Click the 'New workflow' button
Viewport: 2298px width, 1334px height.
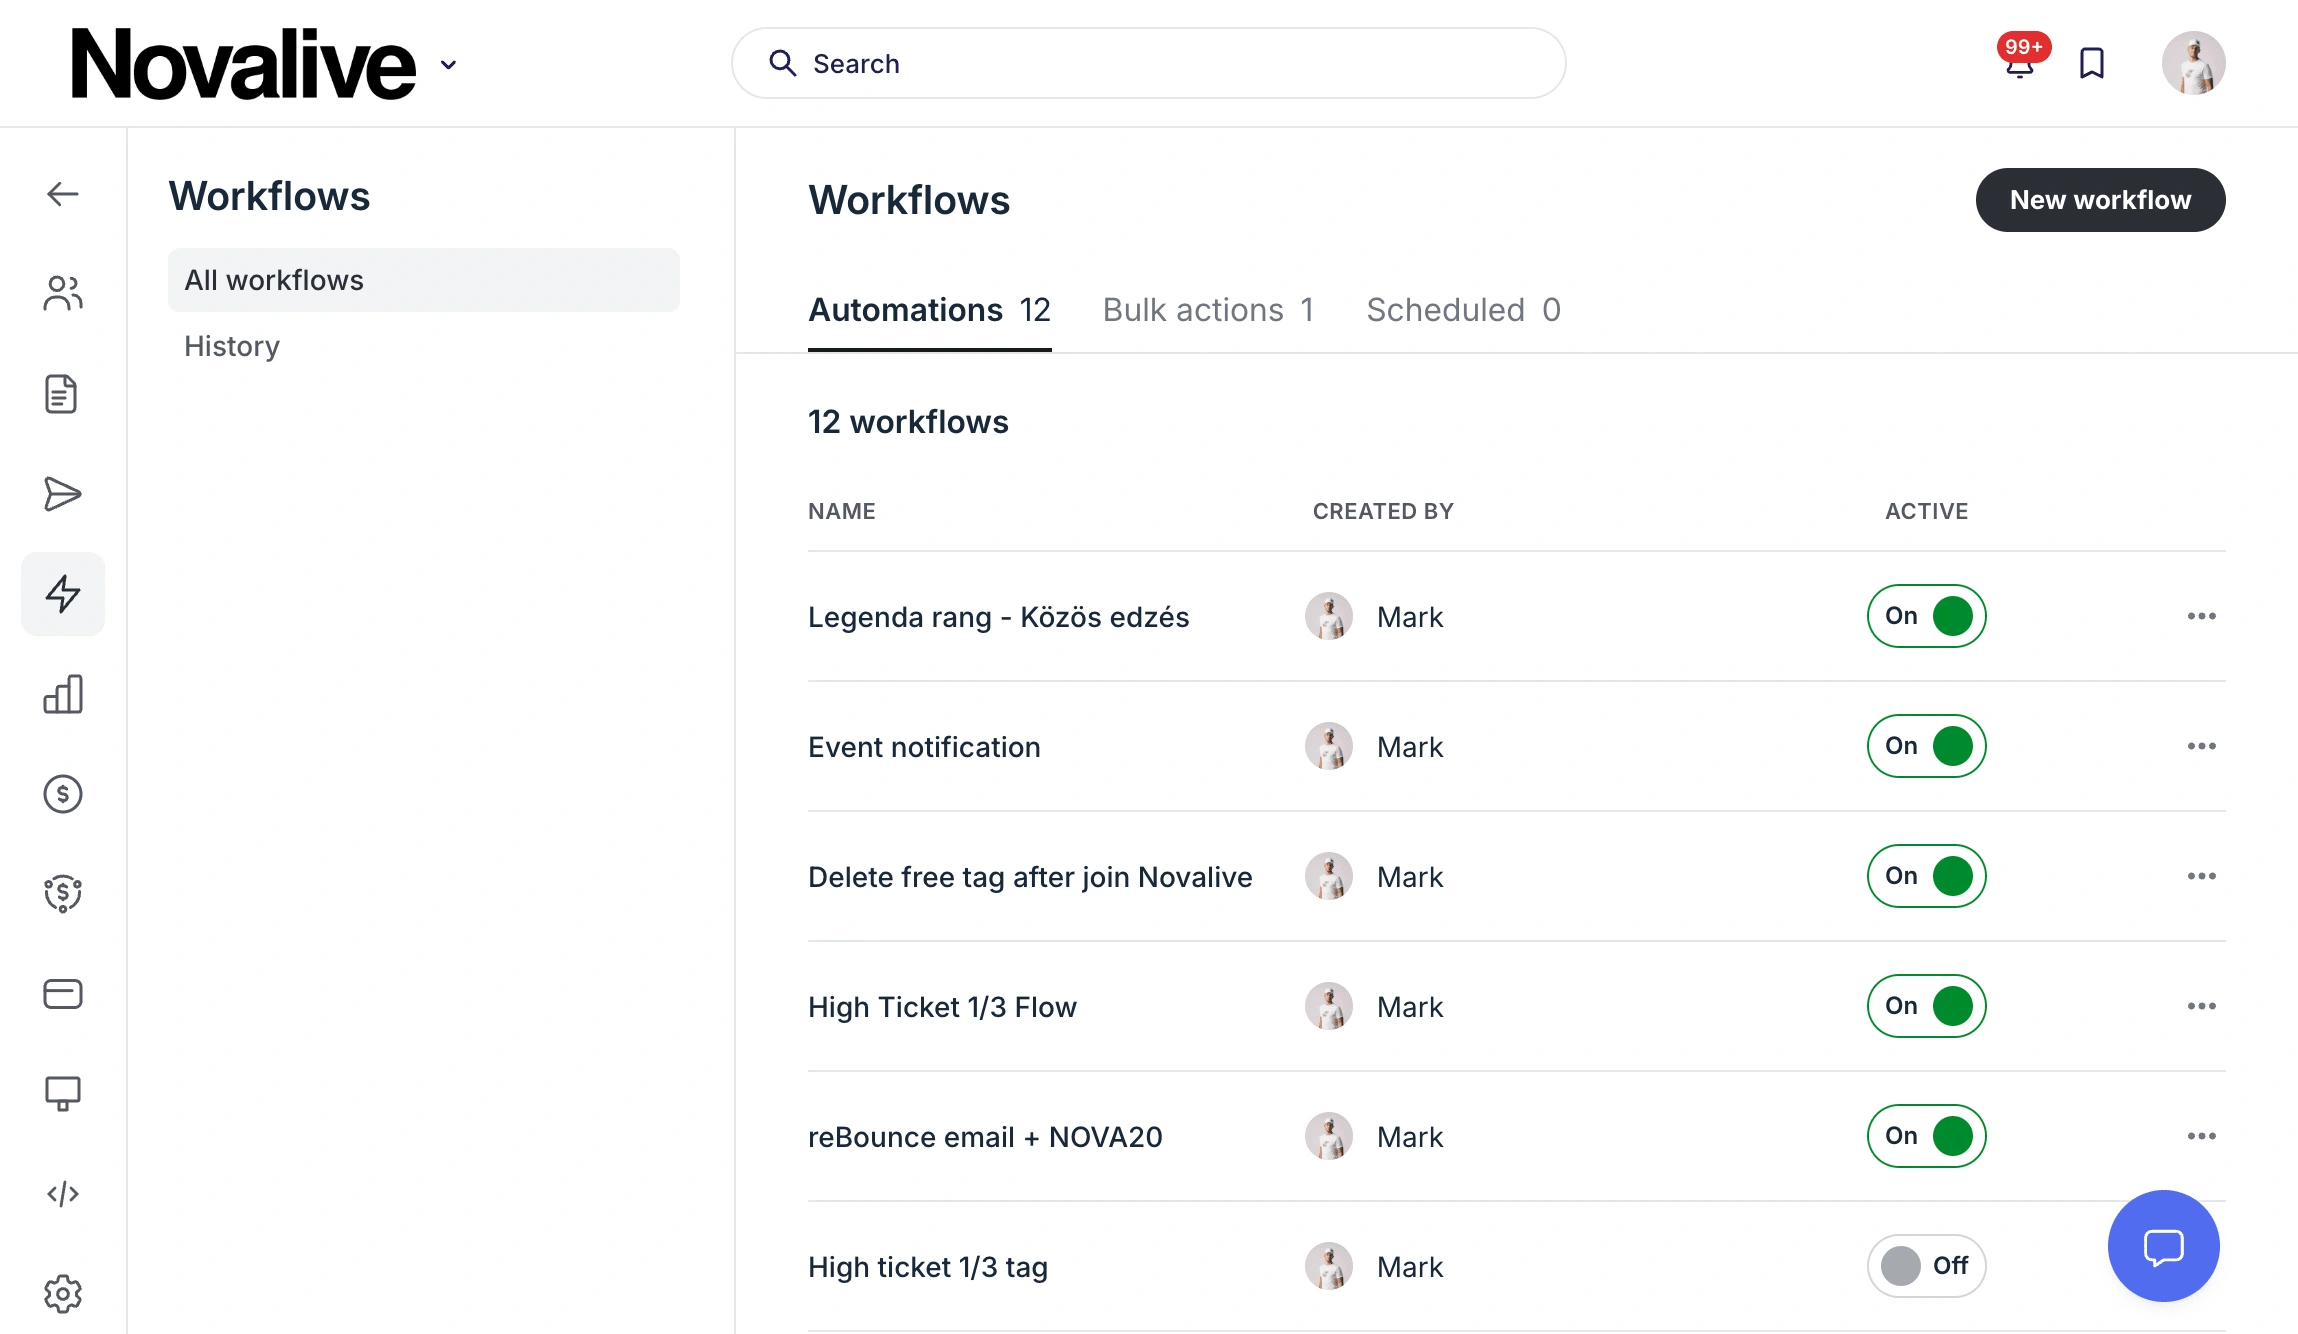click(x=2099, y=200)
